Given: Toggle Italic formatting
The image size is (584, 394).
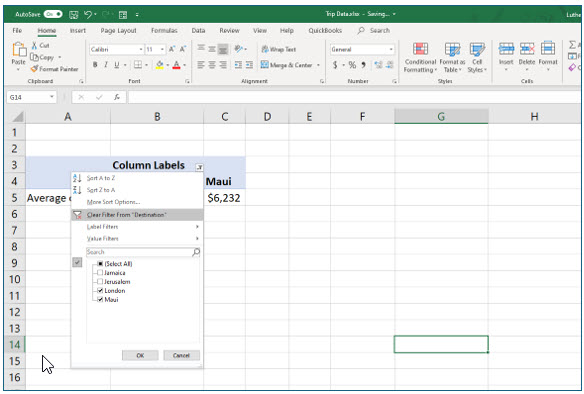Looking at the screenshot, I should click(106, 65).
